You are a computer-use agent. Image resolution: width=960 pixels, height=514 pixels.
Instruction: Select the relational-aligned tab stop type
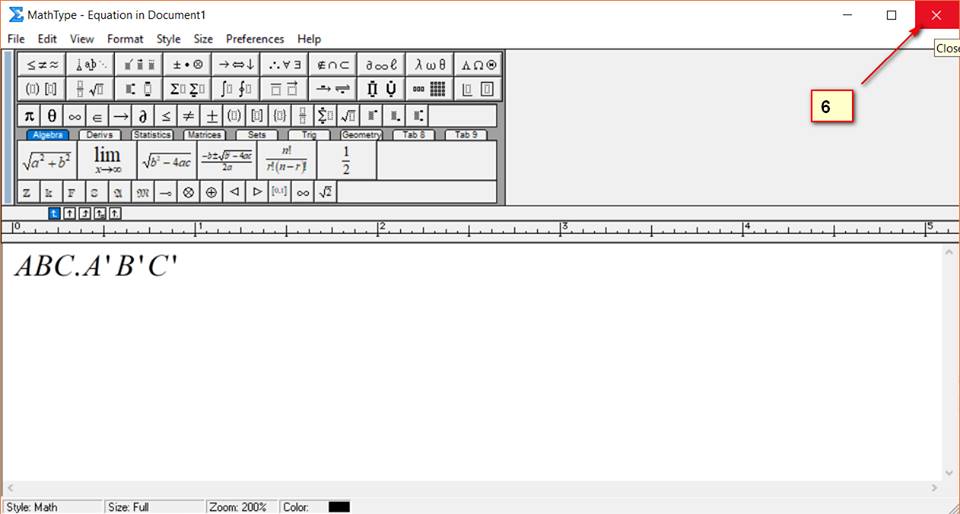click(100, 213)
